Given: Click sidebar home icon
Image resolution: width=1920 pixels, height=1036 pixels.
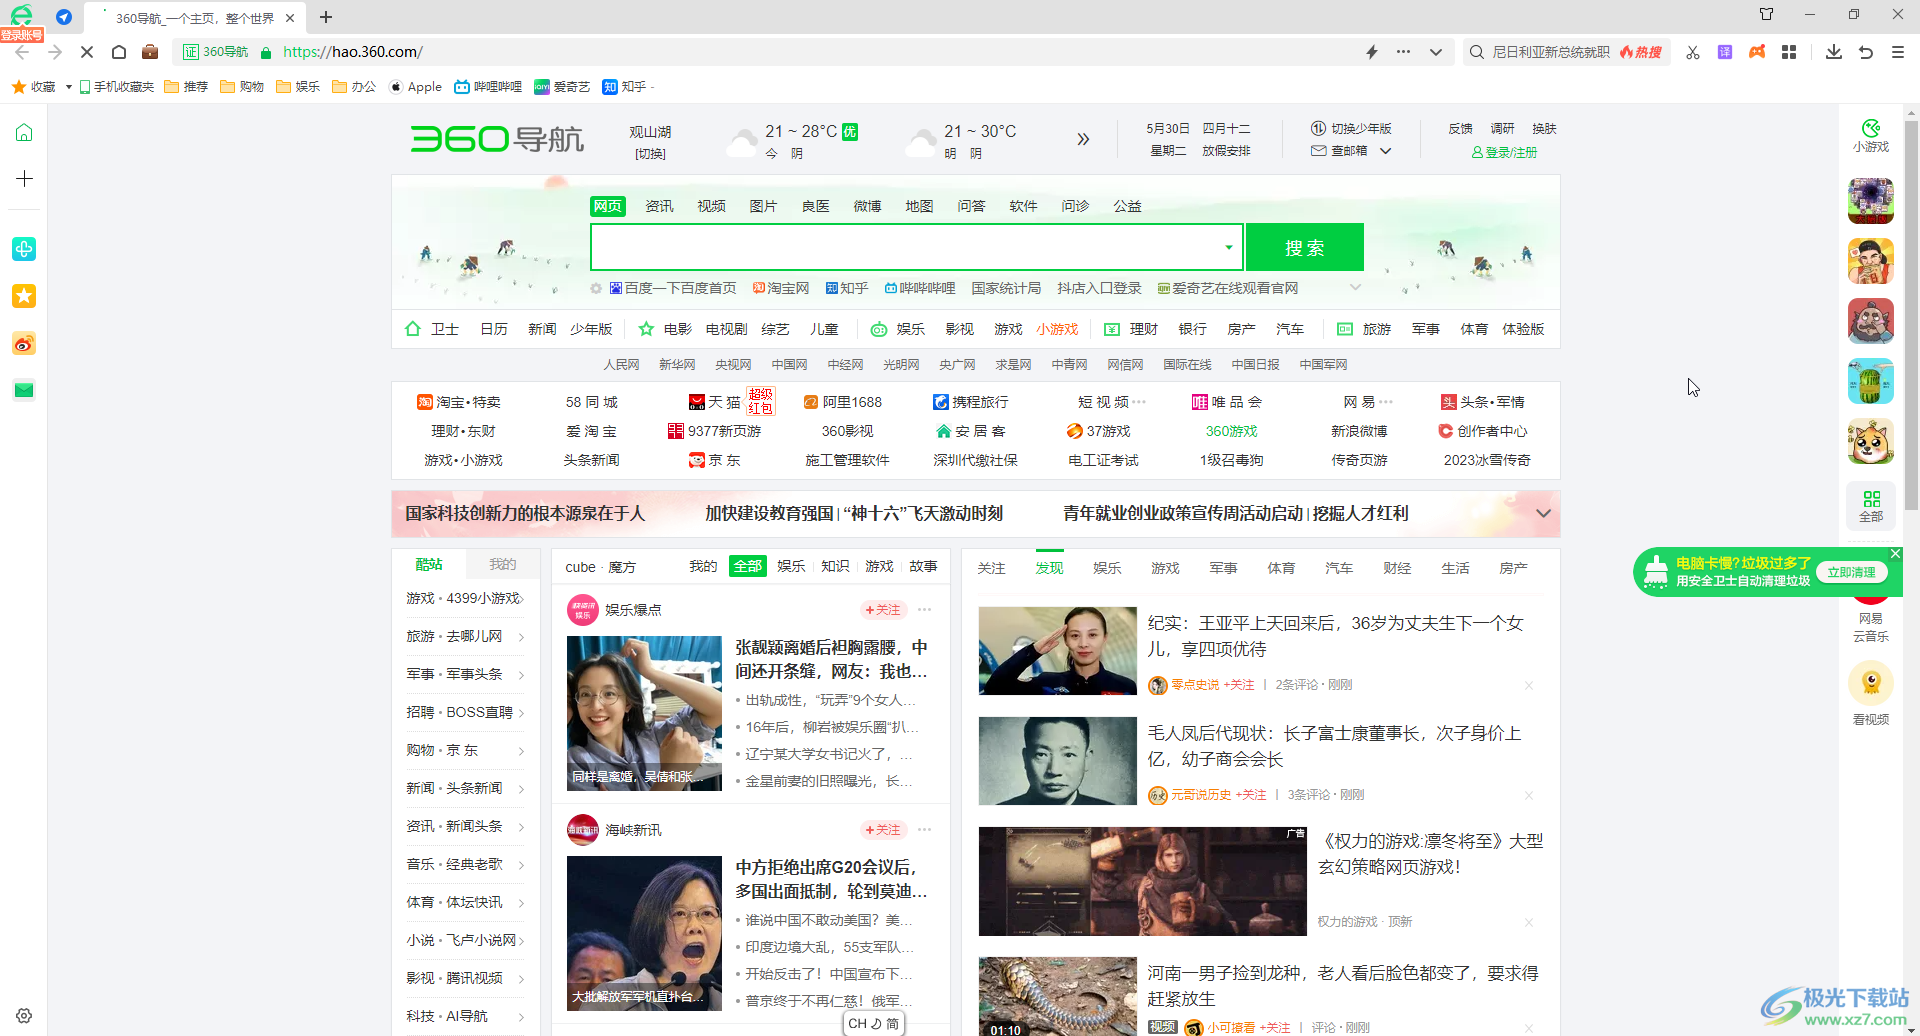Looking at the screenshot, I should [x=24, y=132].
